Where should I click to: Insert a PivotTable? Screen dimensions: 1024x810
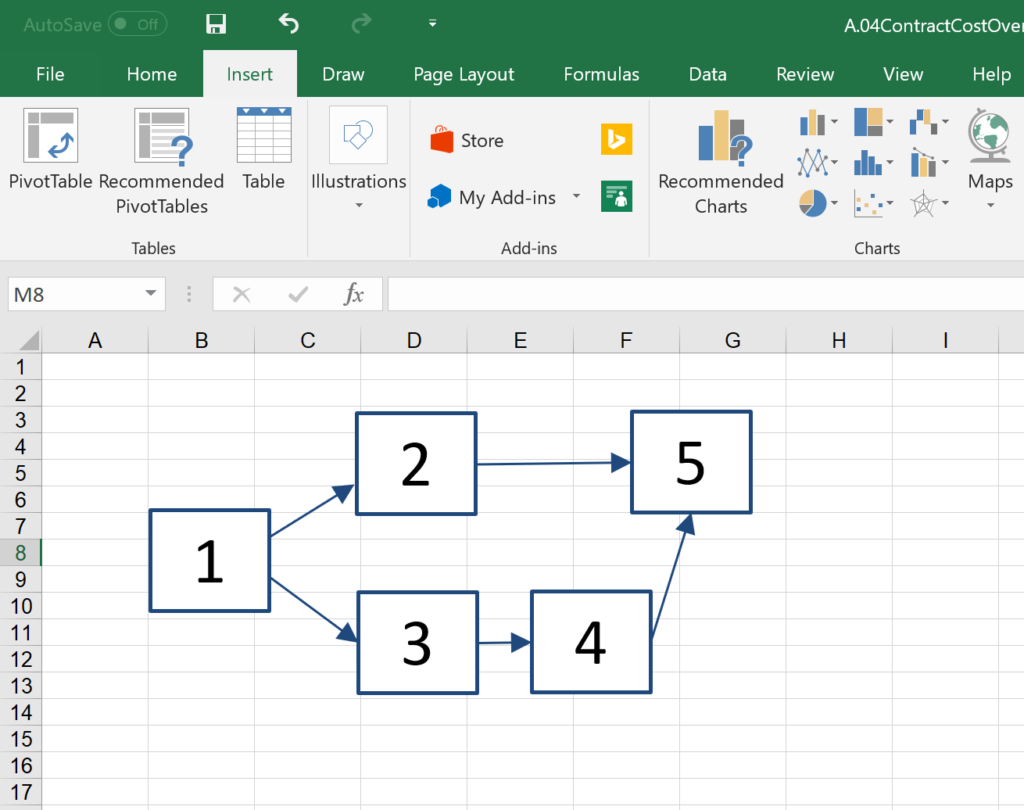[50, 150]
